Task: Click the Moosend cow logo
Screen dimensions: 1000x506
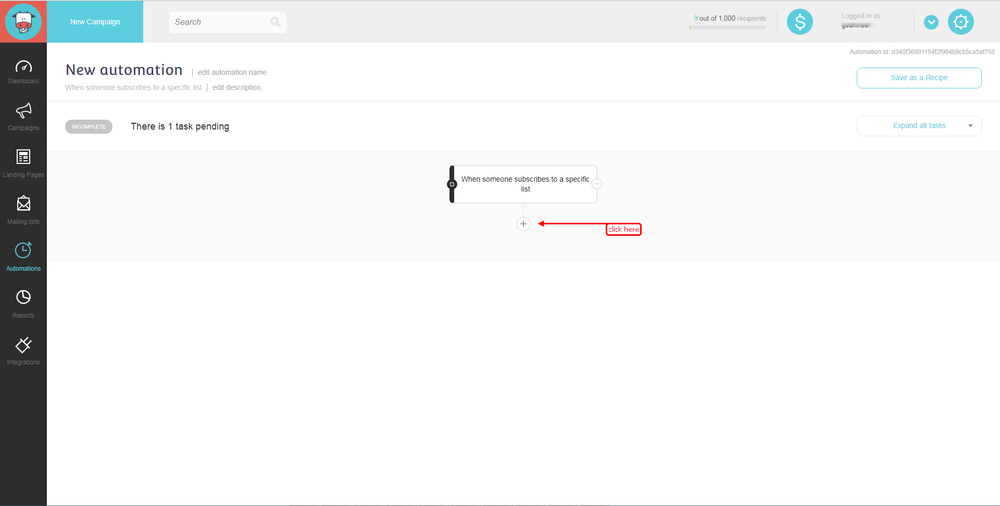Action: pos(23,22)
